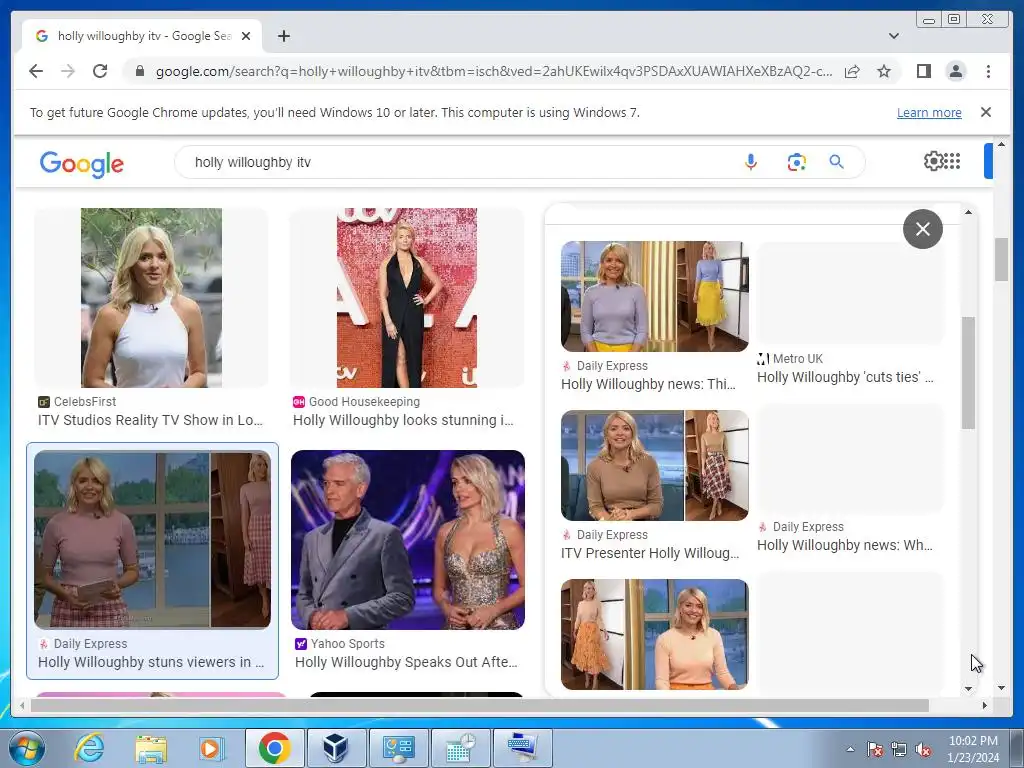The height and width of the screenshot is (768, 1024).
Task: Click the CelebsFirst source label
Action: click(84, 402)
